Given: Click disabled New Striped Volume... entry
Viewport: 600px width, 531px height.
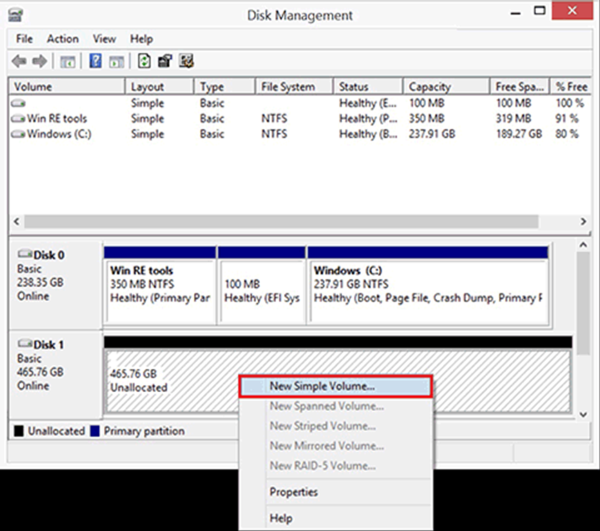Looking at the screenshot, I should [336, 426].
